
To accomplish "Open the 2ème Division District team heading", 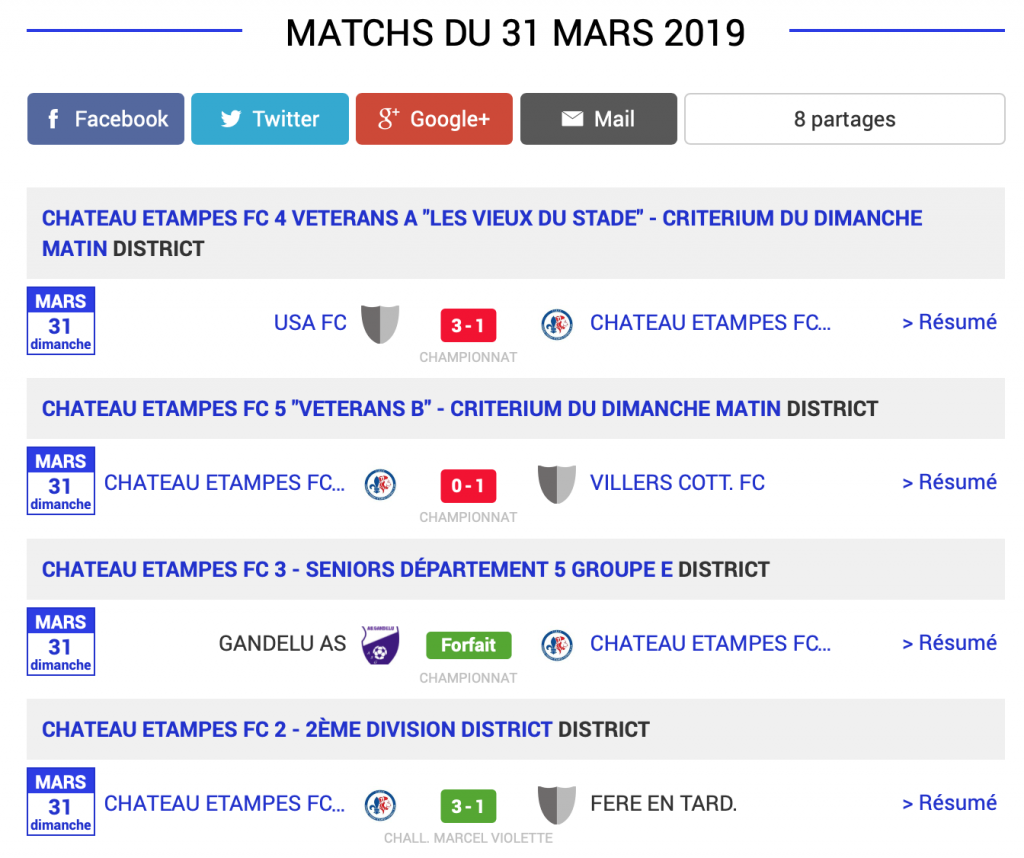I will (x=296, y=730).
